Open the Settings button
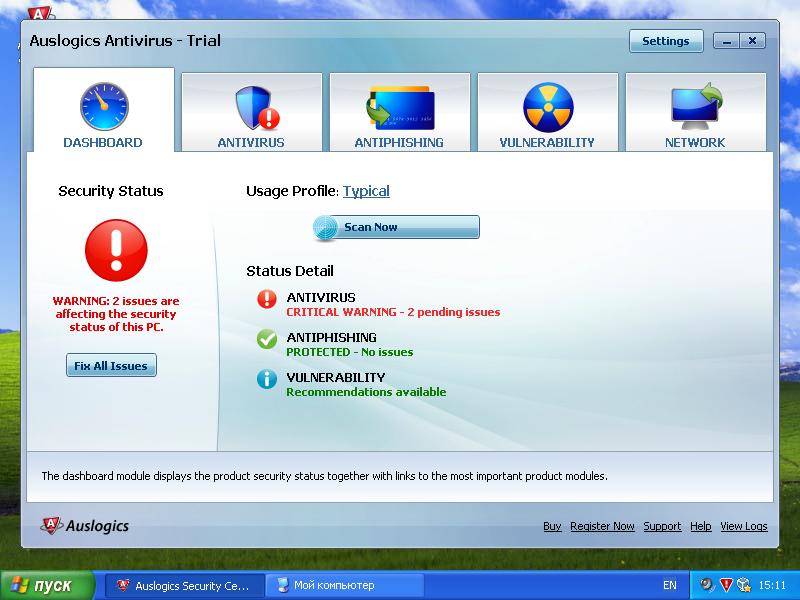Image resolution: width=800 pixels, height=600 pixels. pos(666,41)
